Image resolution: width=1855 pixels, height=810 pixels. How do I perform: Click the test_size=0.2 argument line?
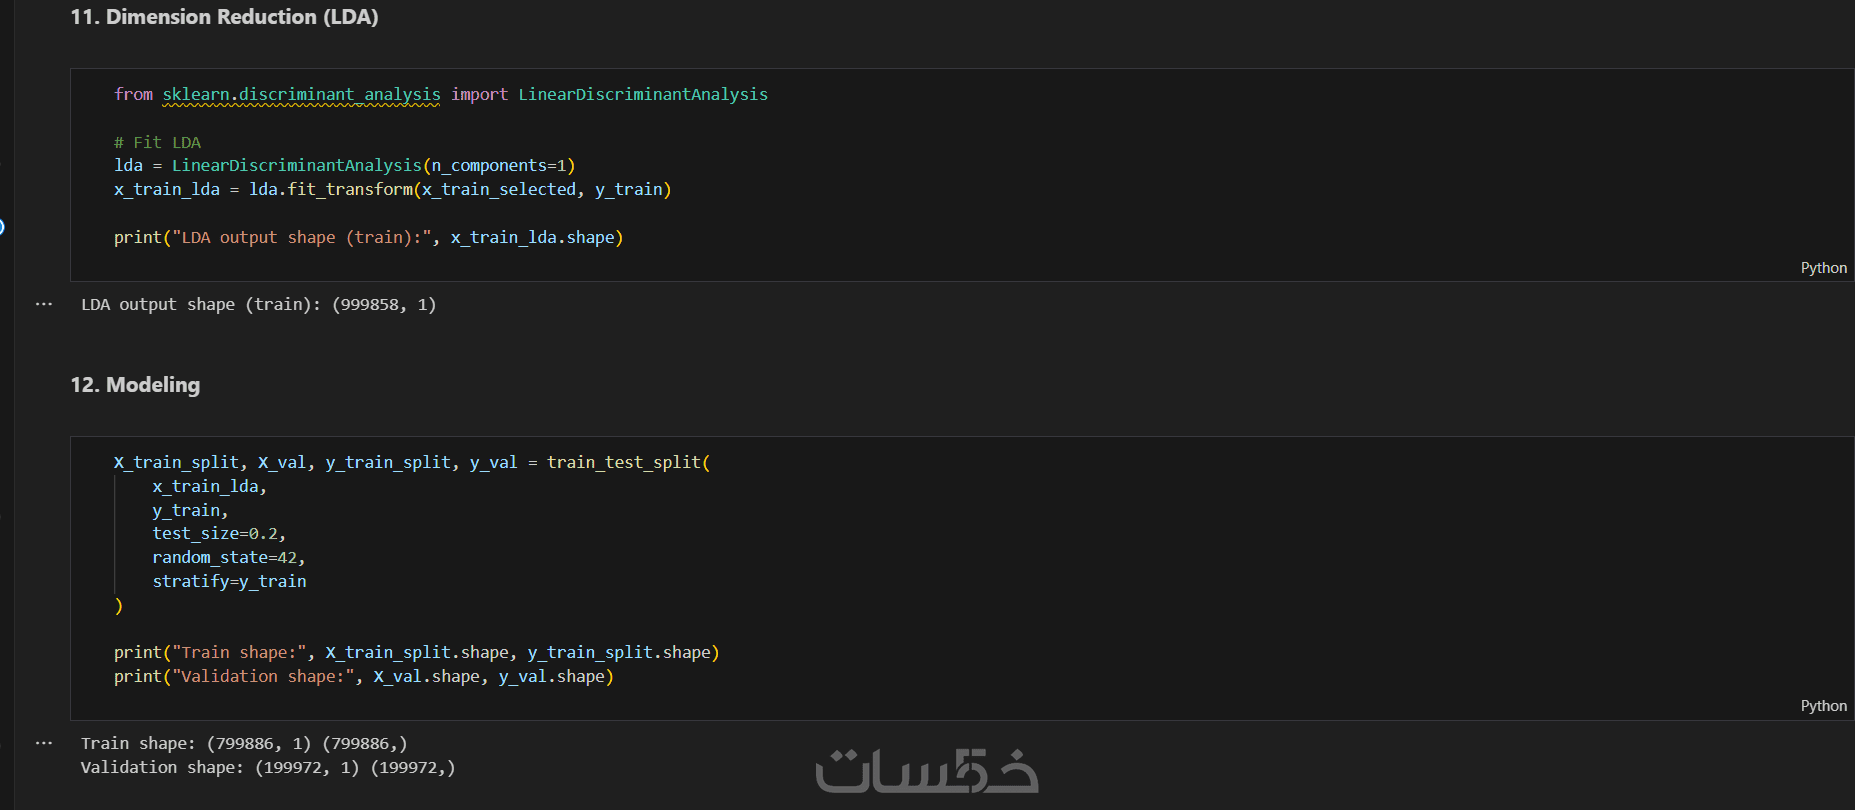tap(218, 533)
